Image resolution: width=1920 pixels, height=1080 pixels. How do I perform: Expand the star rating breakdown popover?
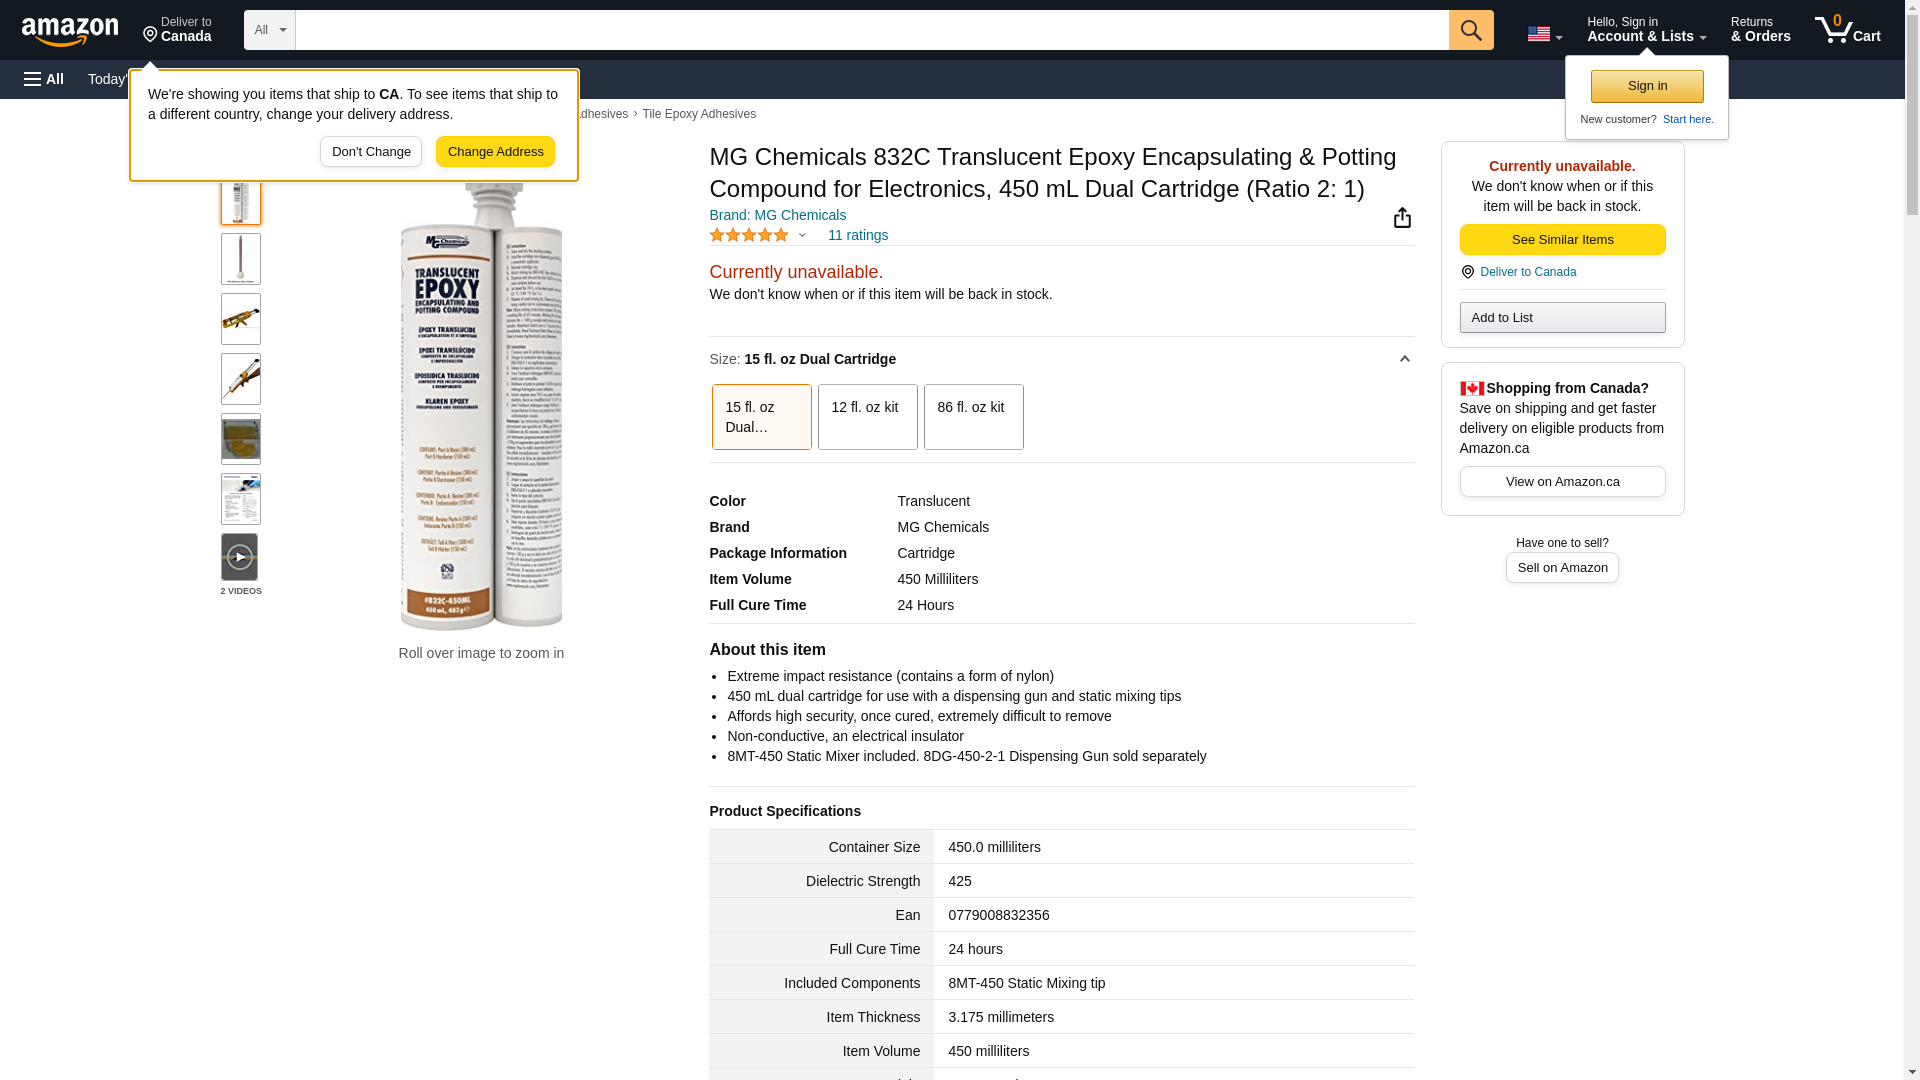pos(802,236)
